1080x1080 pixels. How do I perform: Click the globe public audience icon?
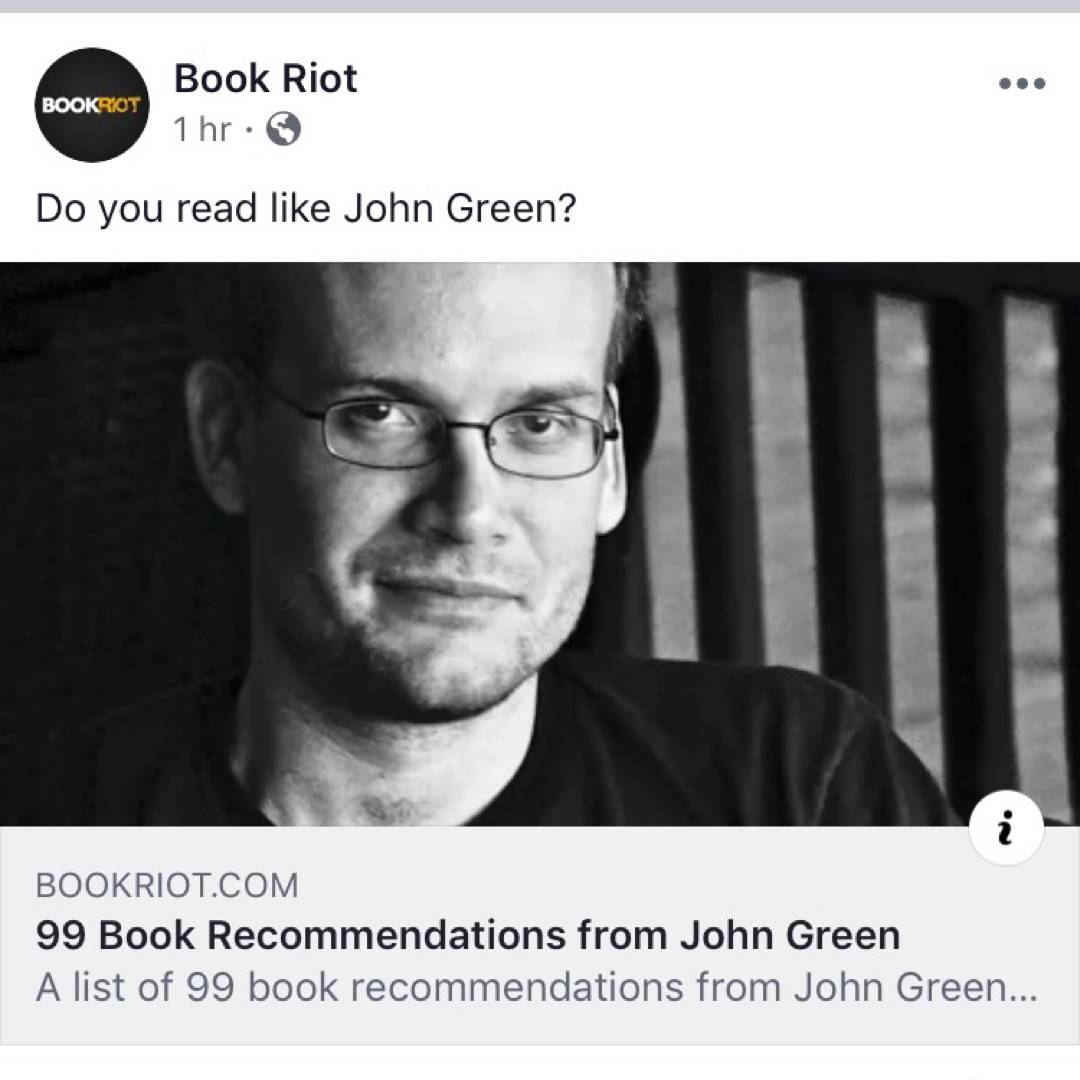tap(283, 129)
